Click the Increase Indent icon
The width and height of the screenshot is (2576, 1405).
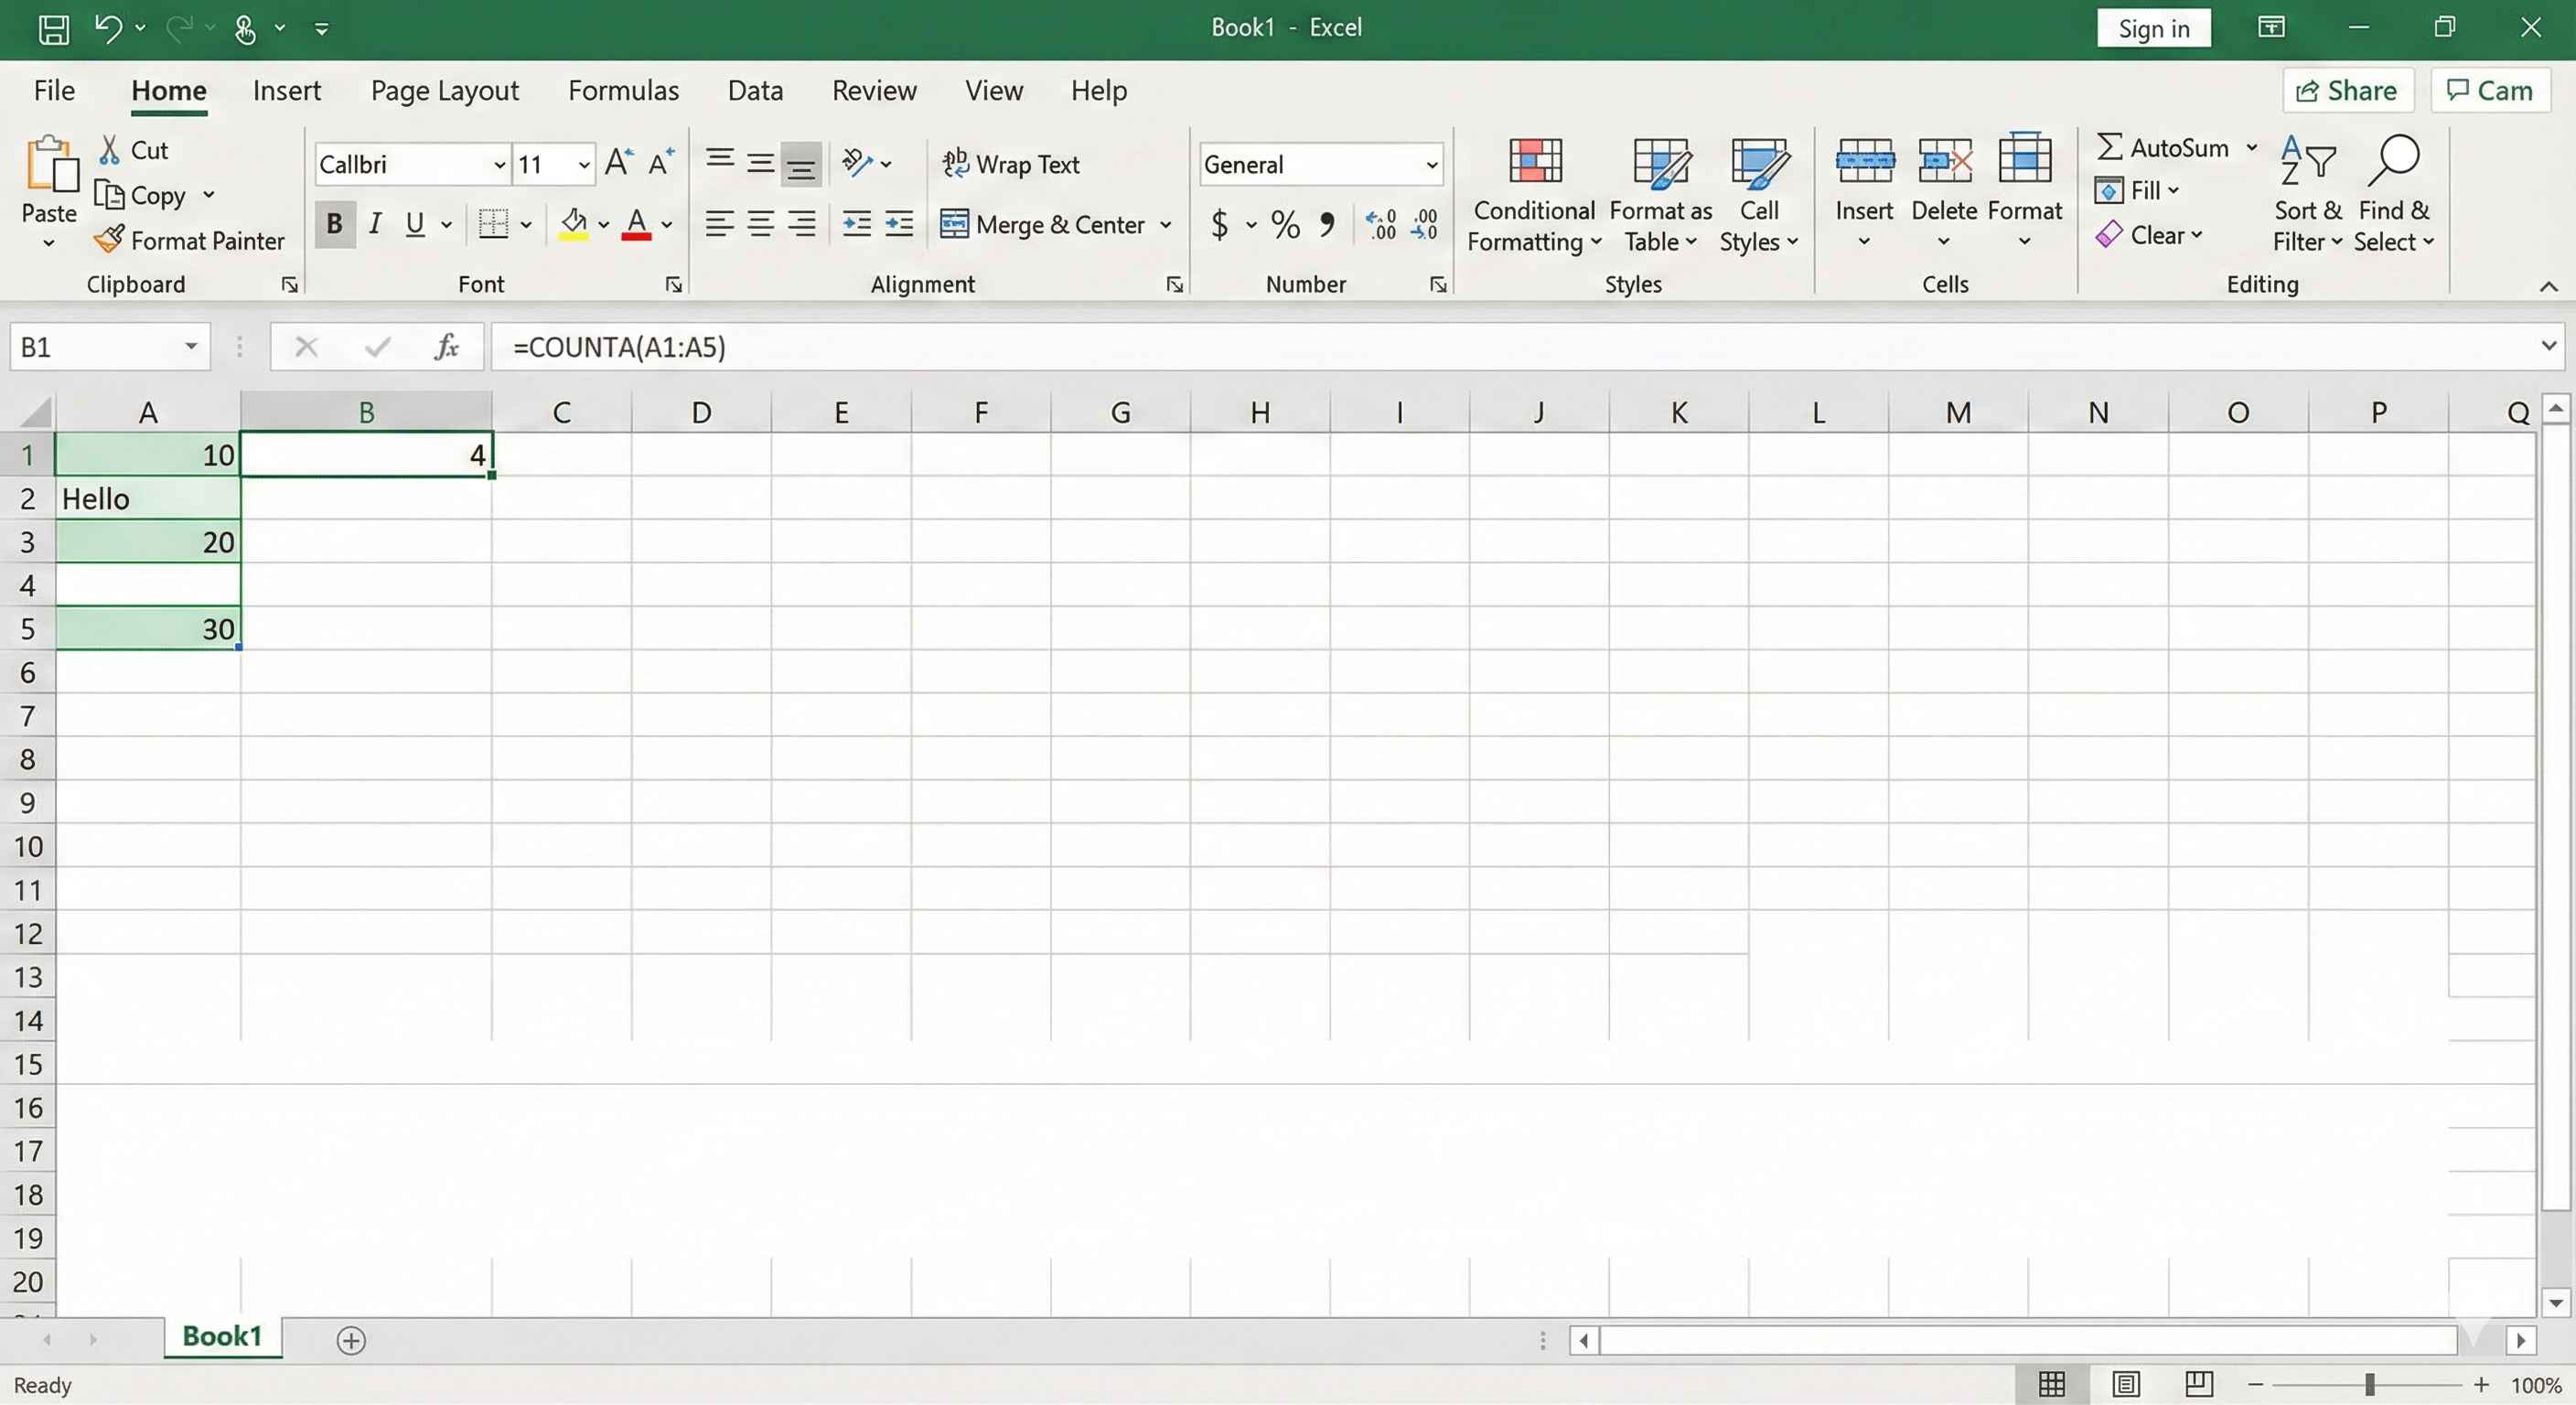[x=899, y=224]
